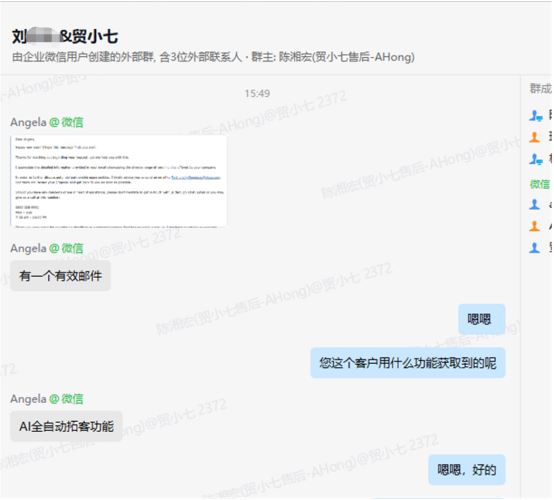The image size is (554, 500).
Task: Click the blue desktop-badged avatar directly under 群成 header
Action: pyautogui.click(x=536, y=115)
